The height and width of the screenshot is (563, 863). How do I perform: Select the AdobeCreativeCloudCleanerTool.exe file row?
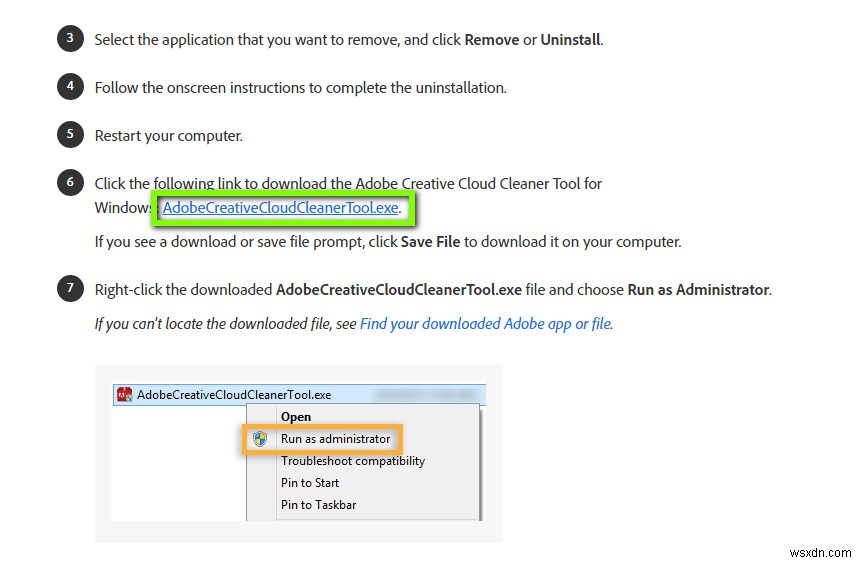coord(299,395)
